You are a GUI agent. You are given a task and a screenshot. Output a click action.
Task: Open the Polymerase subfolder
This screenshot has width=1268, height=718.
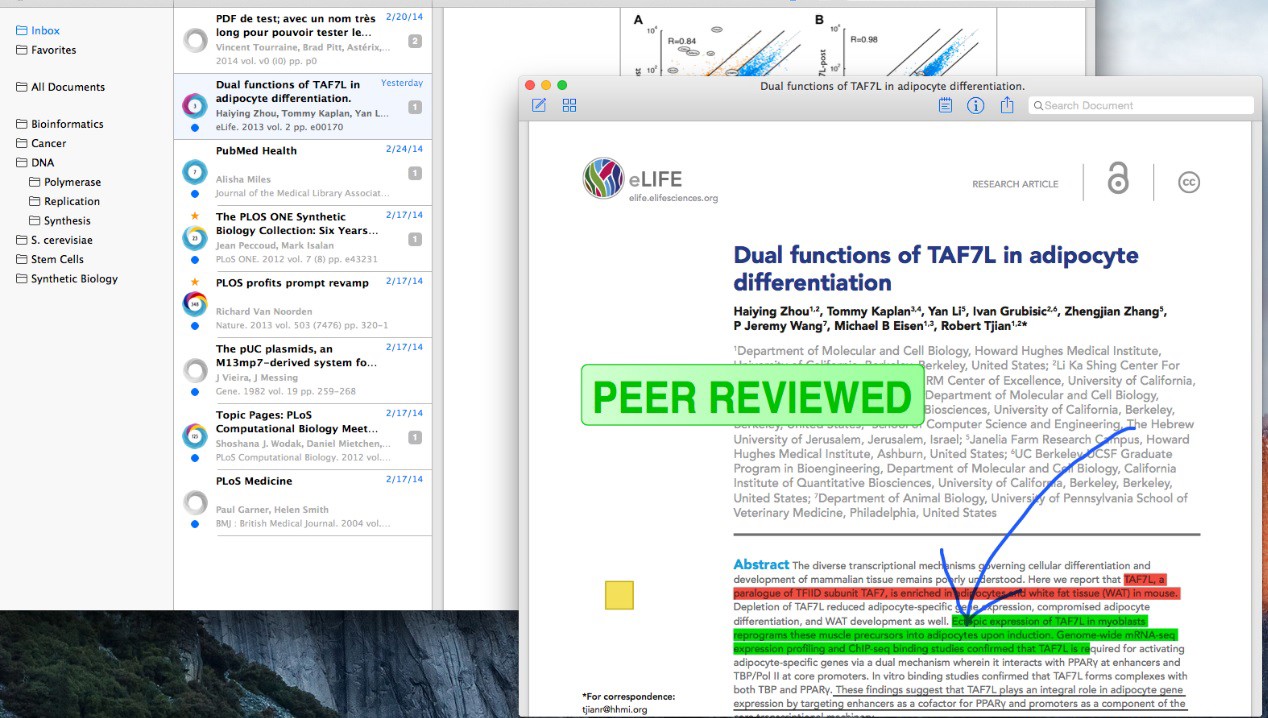pos(72,182)
